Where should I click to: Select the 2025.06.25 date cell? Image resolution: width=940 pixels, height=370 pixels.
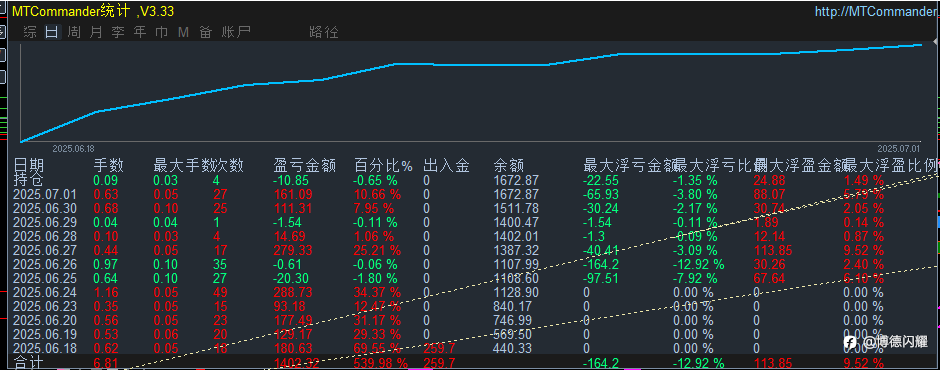tap(45, 278)
